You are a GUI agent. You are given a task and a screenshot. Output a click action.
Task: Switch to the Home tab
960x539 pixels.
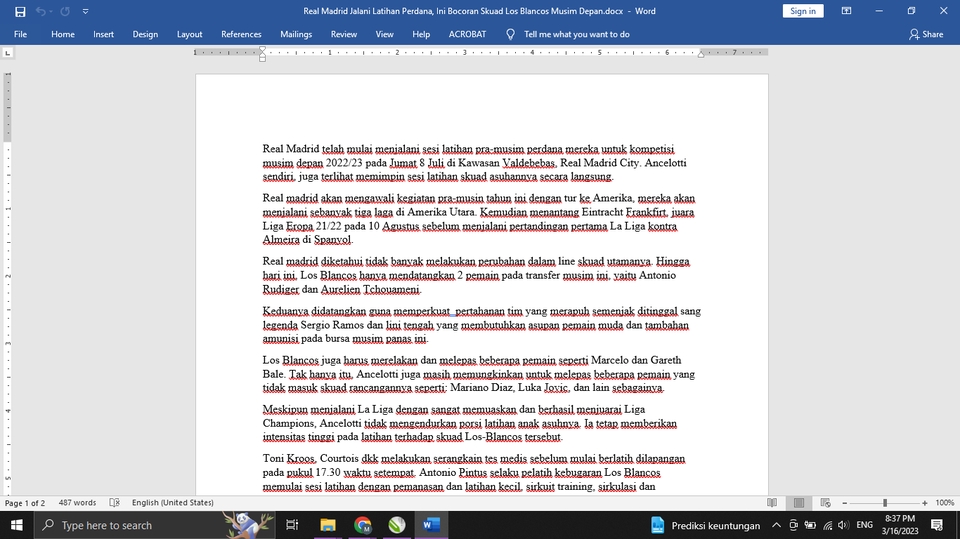point(62,34)
